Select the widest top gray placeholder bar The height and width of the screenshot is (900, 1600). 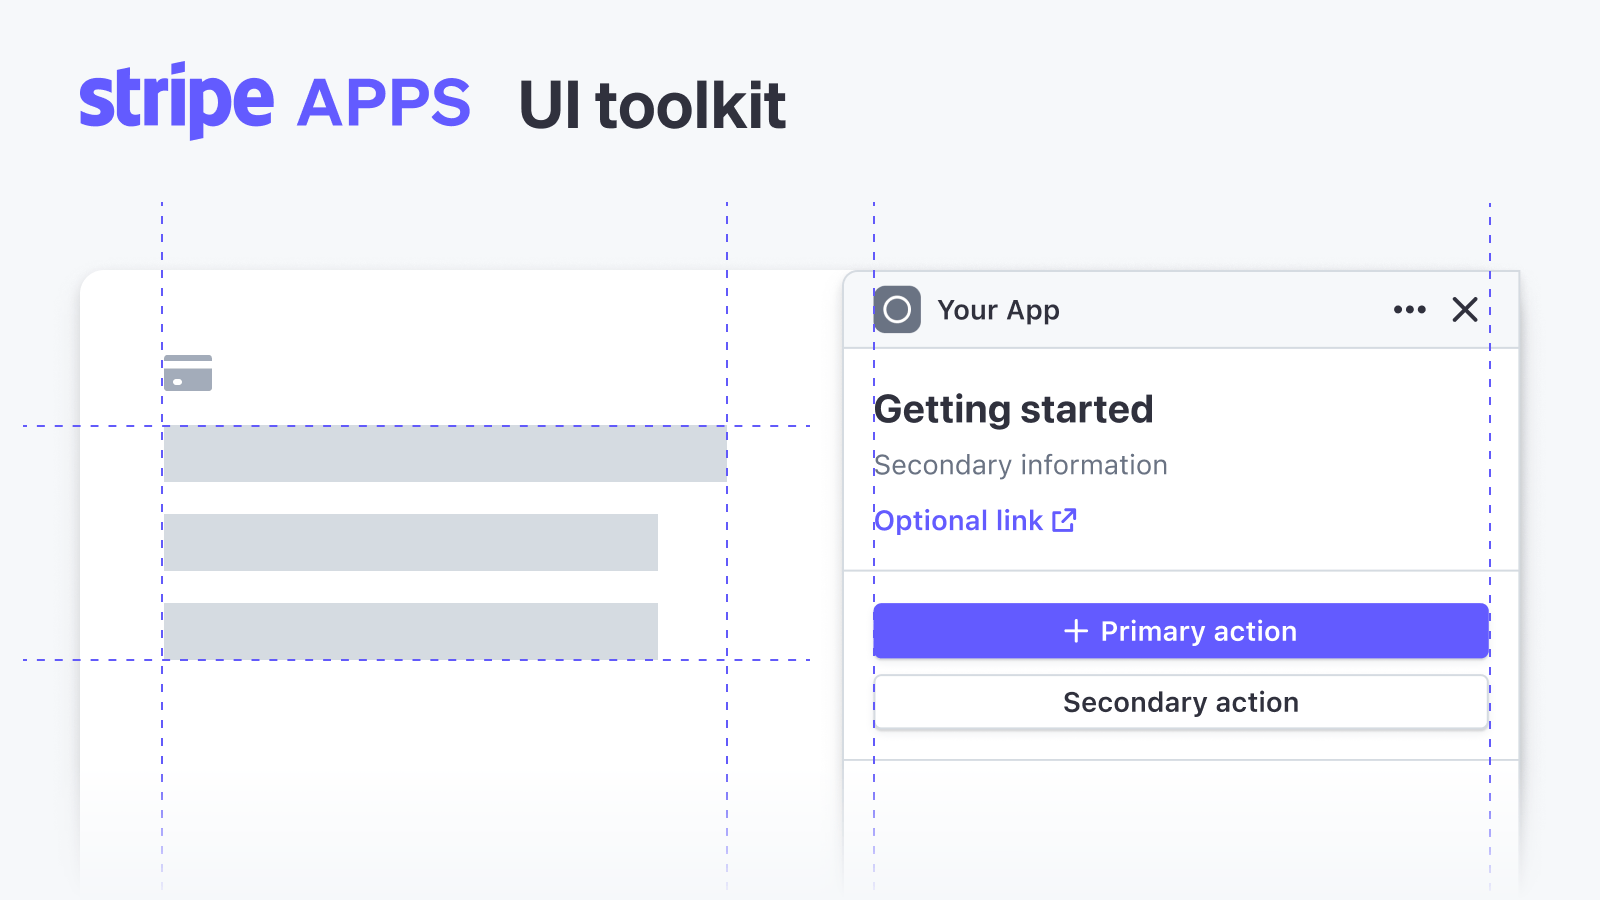445,454
